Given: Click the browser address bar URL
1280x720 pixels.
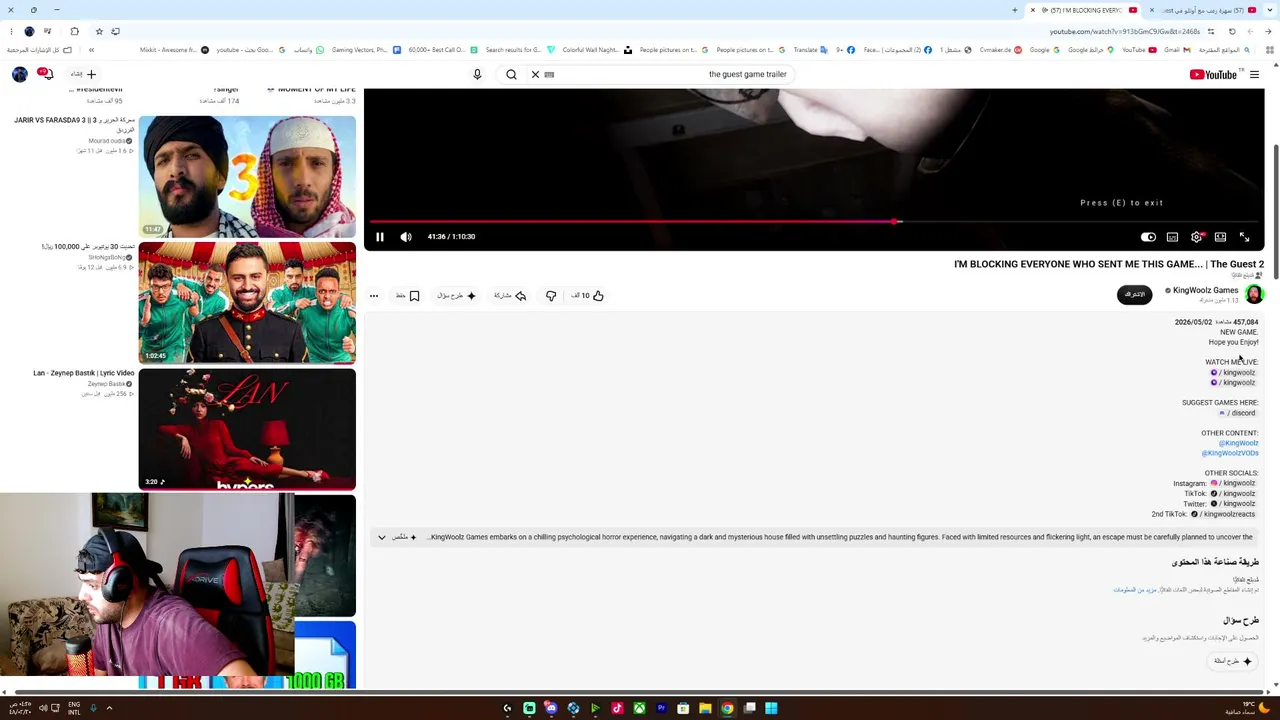Looking at the screenshot, I should click(1124, 32).
